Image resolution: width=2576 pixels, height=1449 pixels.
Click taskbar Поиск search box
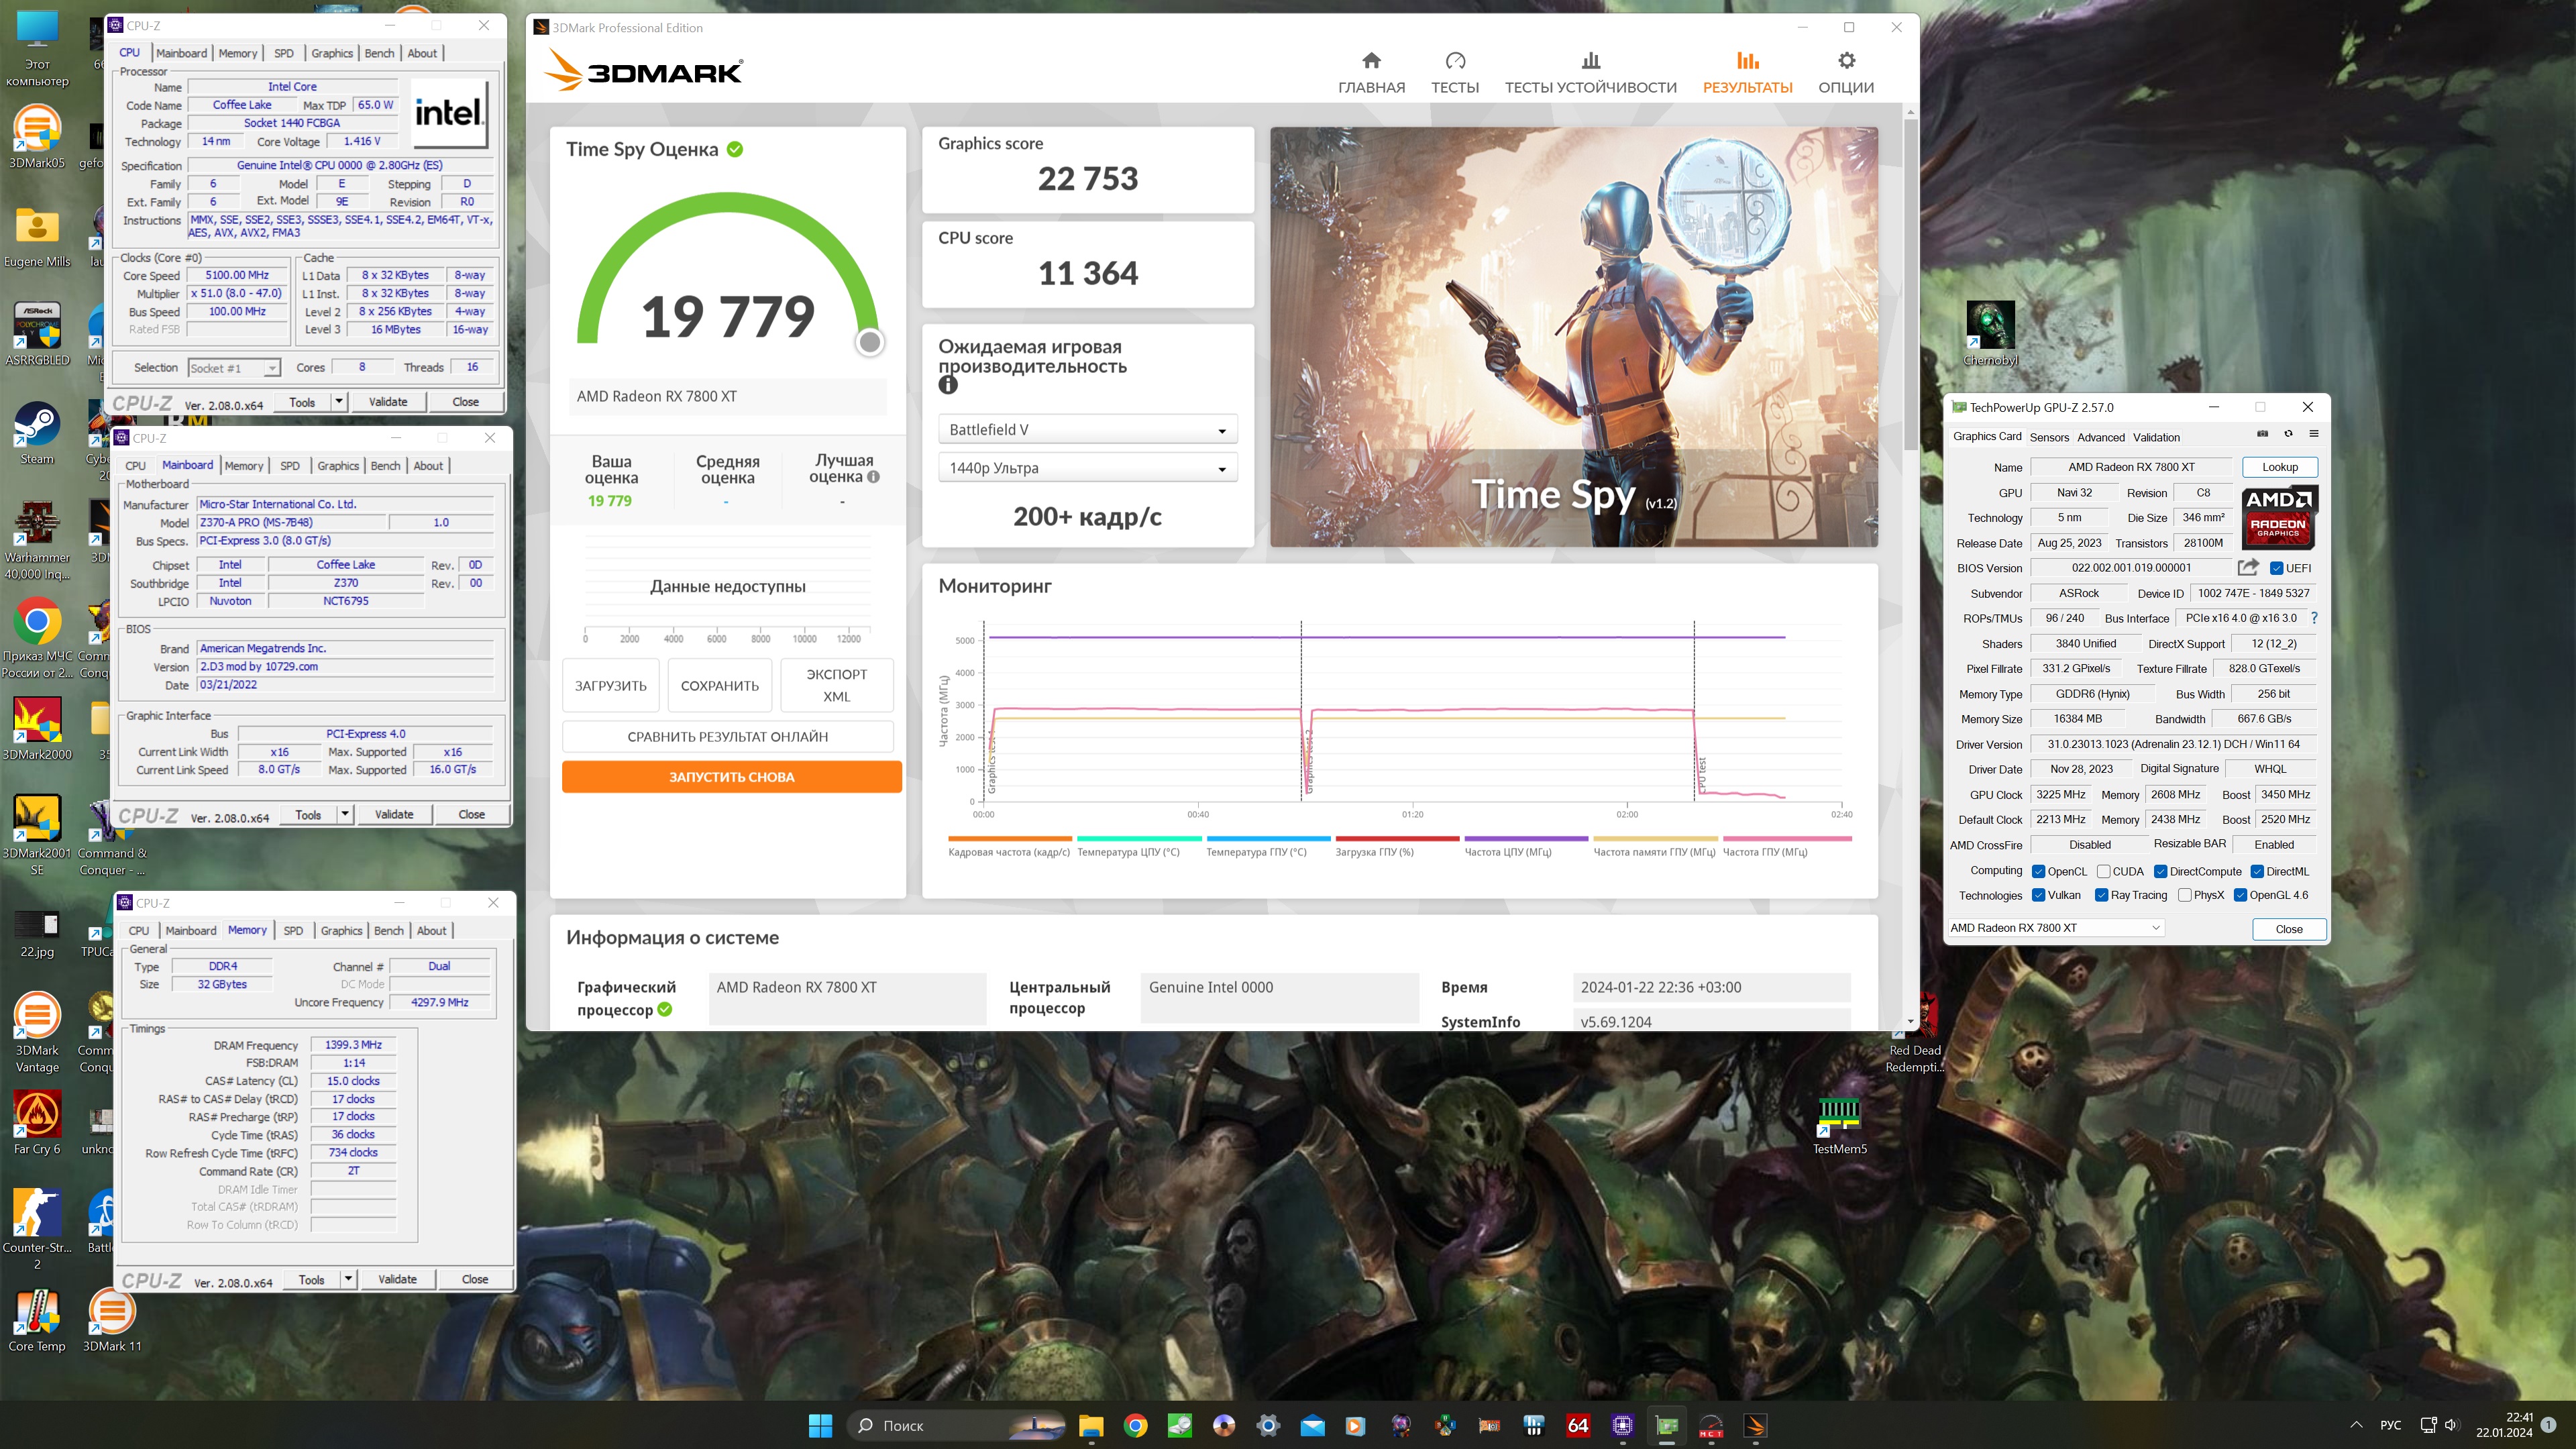pyautogui.click(x=957, y=1425)
